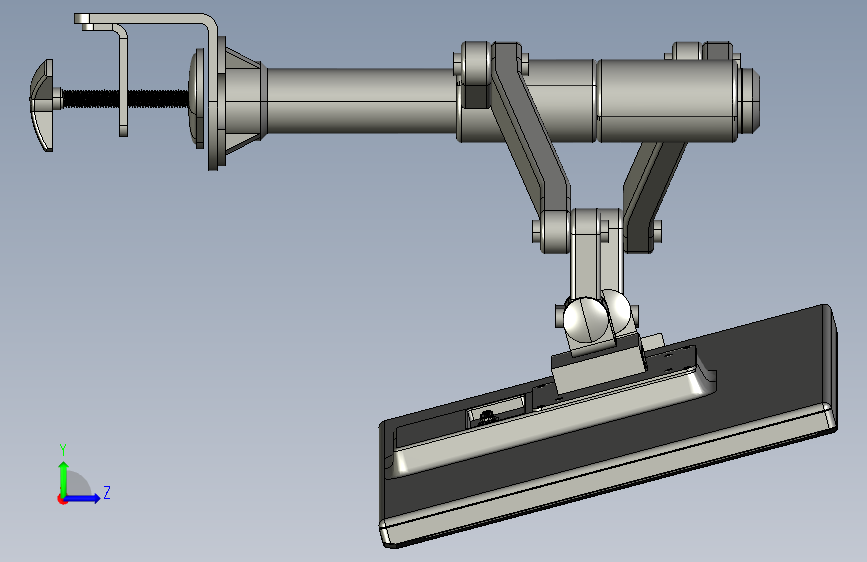Click the red X axis dot at triad origin
This screenshot has height=562, width=867.
click(x=62, y=499)
